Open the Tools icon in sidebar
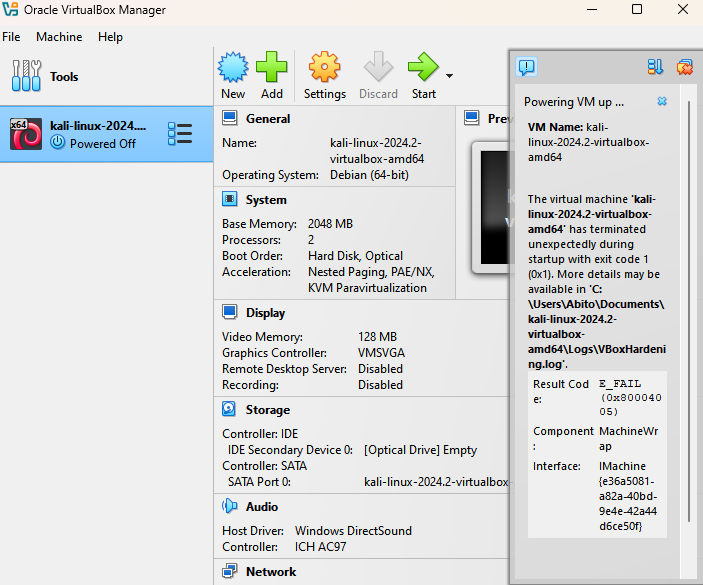Viewport: 703px width, 585px height. click(26, 76)
